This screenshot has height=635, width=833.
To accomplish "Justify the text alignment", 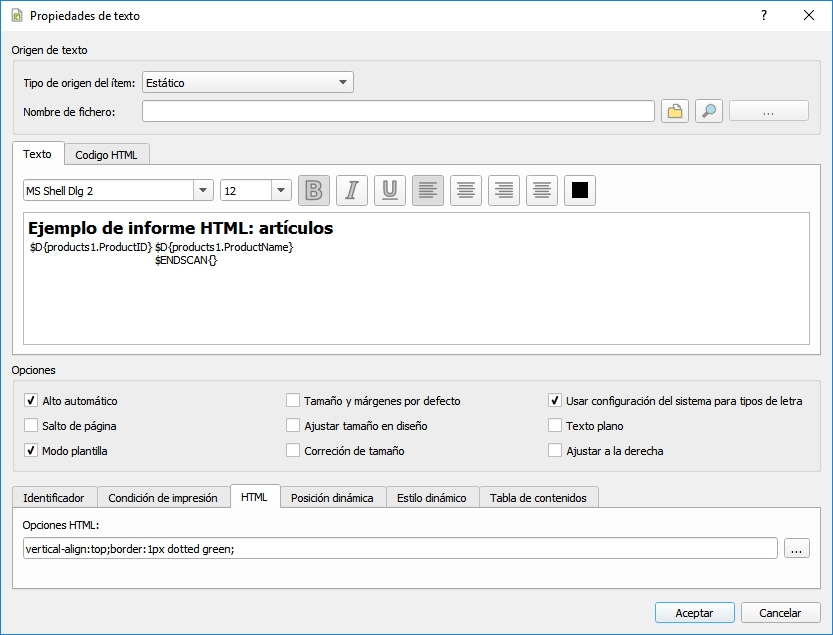I will [x=541, y=190].
